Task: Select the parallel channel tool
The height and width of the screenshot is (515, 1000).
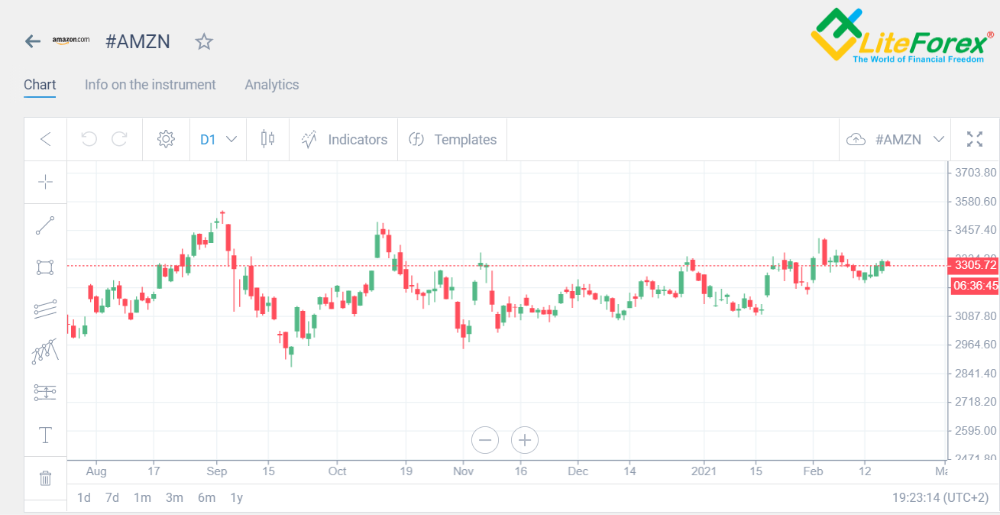Action: (x=45, y=309)
